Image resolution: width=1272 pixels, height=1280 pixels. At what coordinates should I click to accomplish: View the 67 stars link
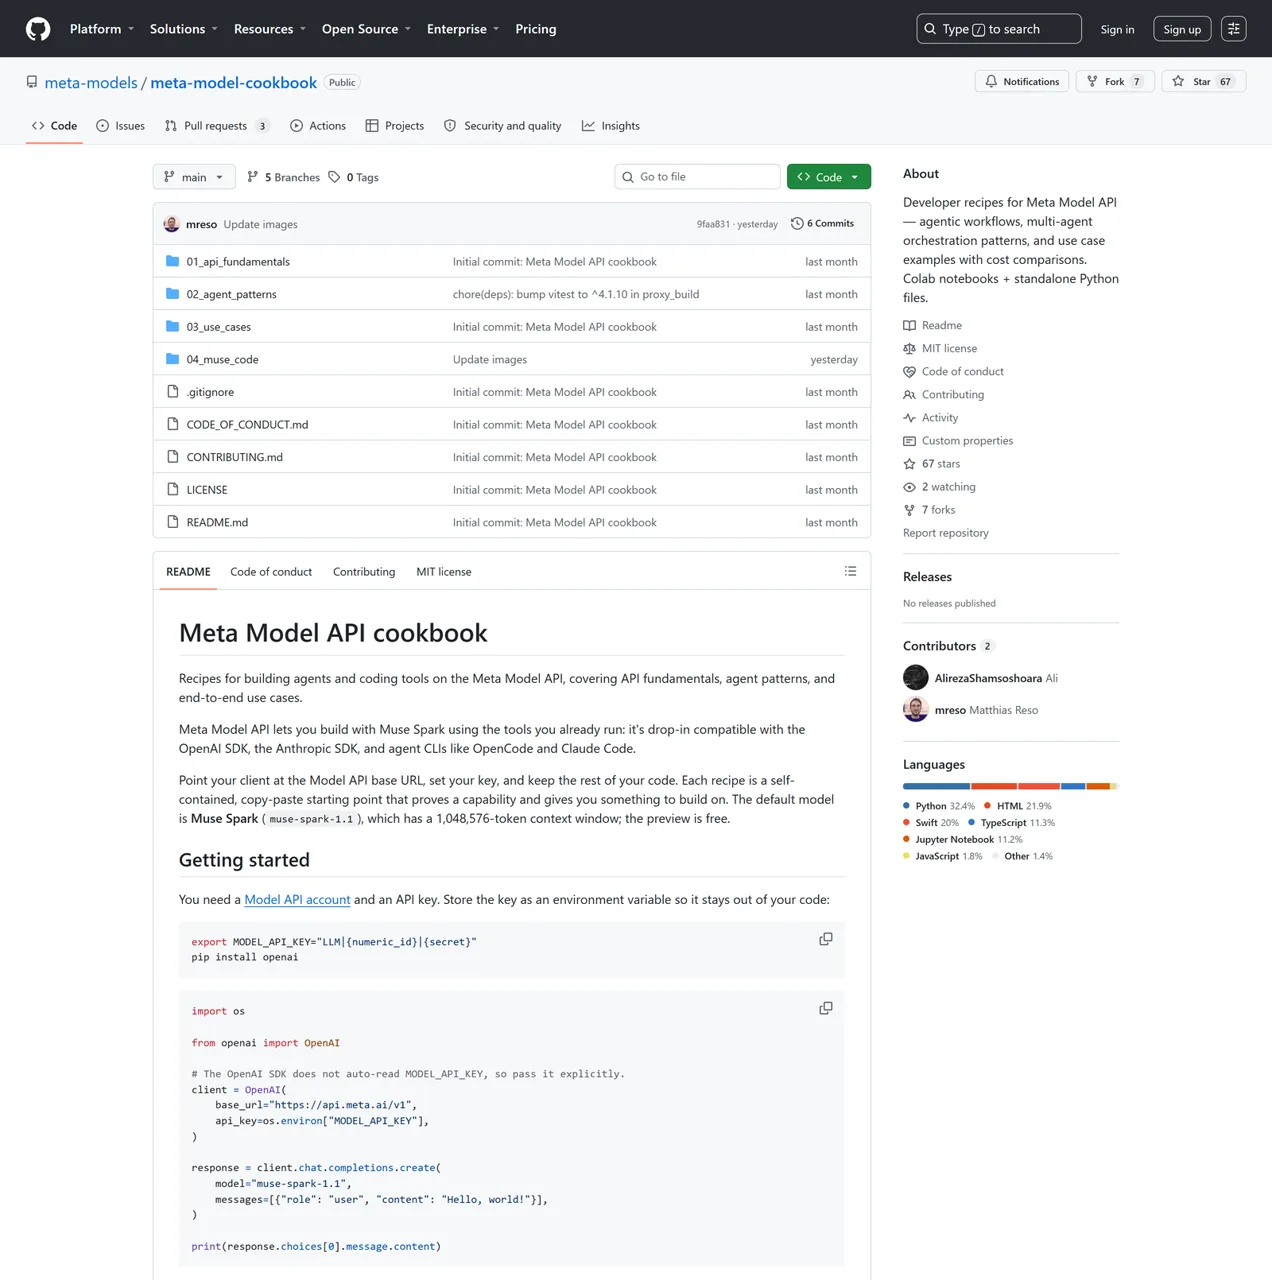tap(931, 464)
